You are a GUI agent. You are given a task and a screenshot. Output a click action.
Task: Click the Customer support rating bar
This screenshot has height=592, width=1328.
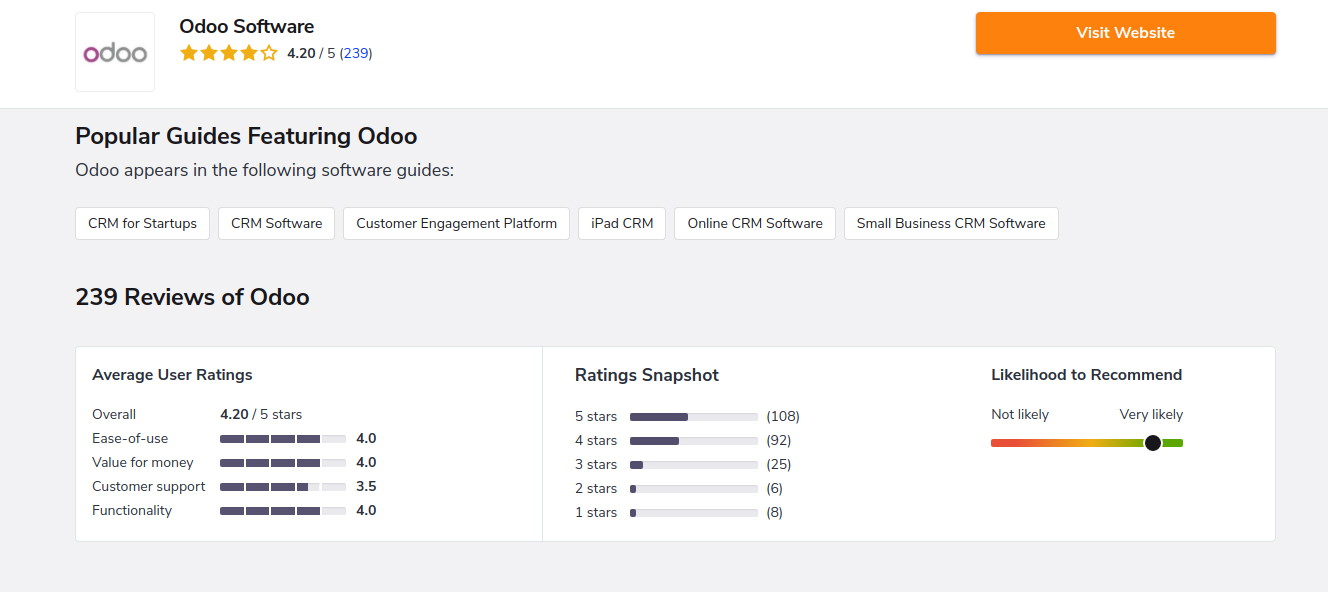(283, 486)
